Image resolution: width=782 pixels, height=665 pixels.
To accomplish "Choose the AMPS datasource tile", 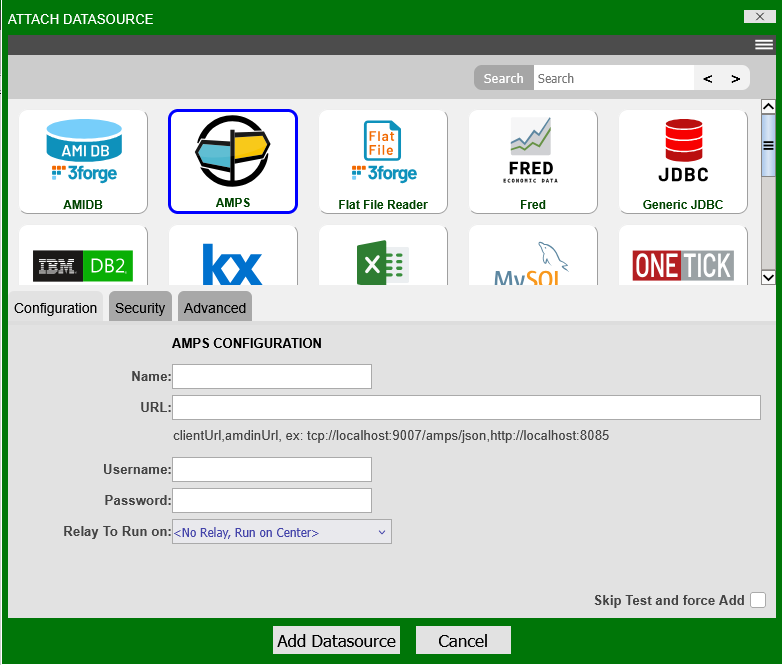I will [x=233, y=161].
